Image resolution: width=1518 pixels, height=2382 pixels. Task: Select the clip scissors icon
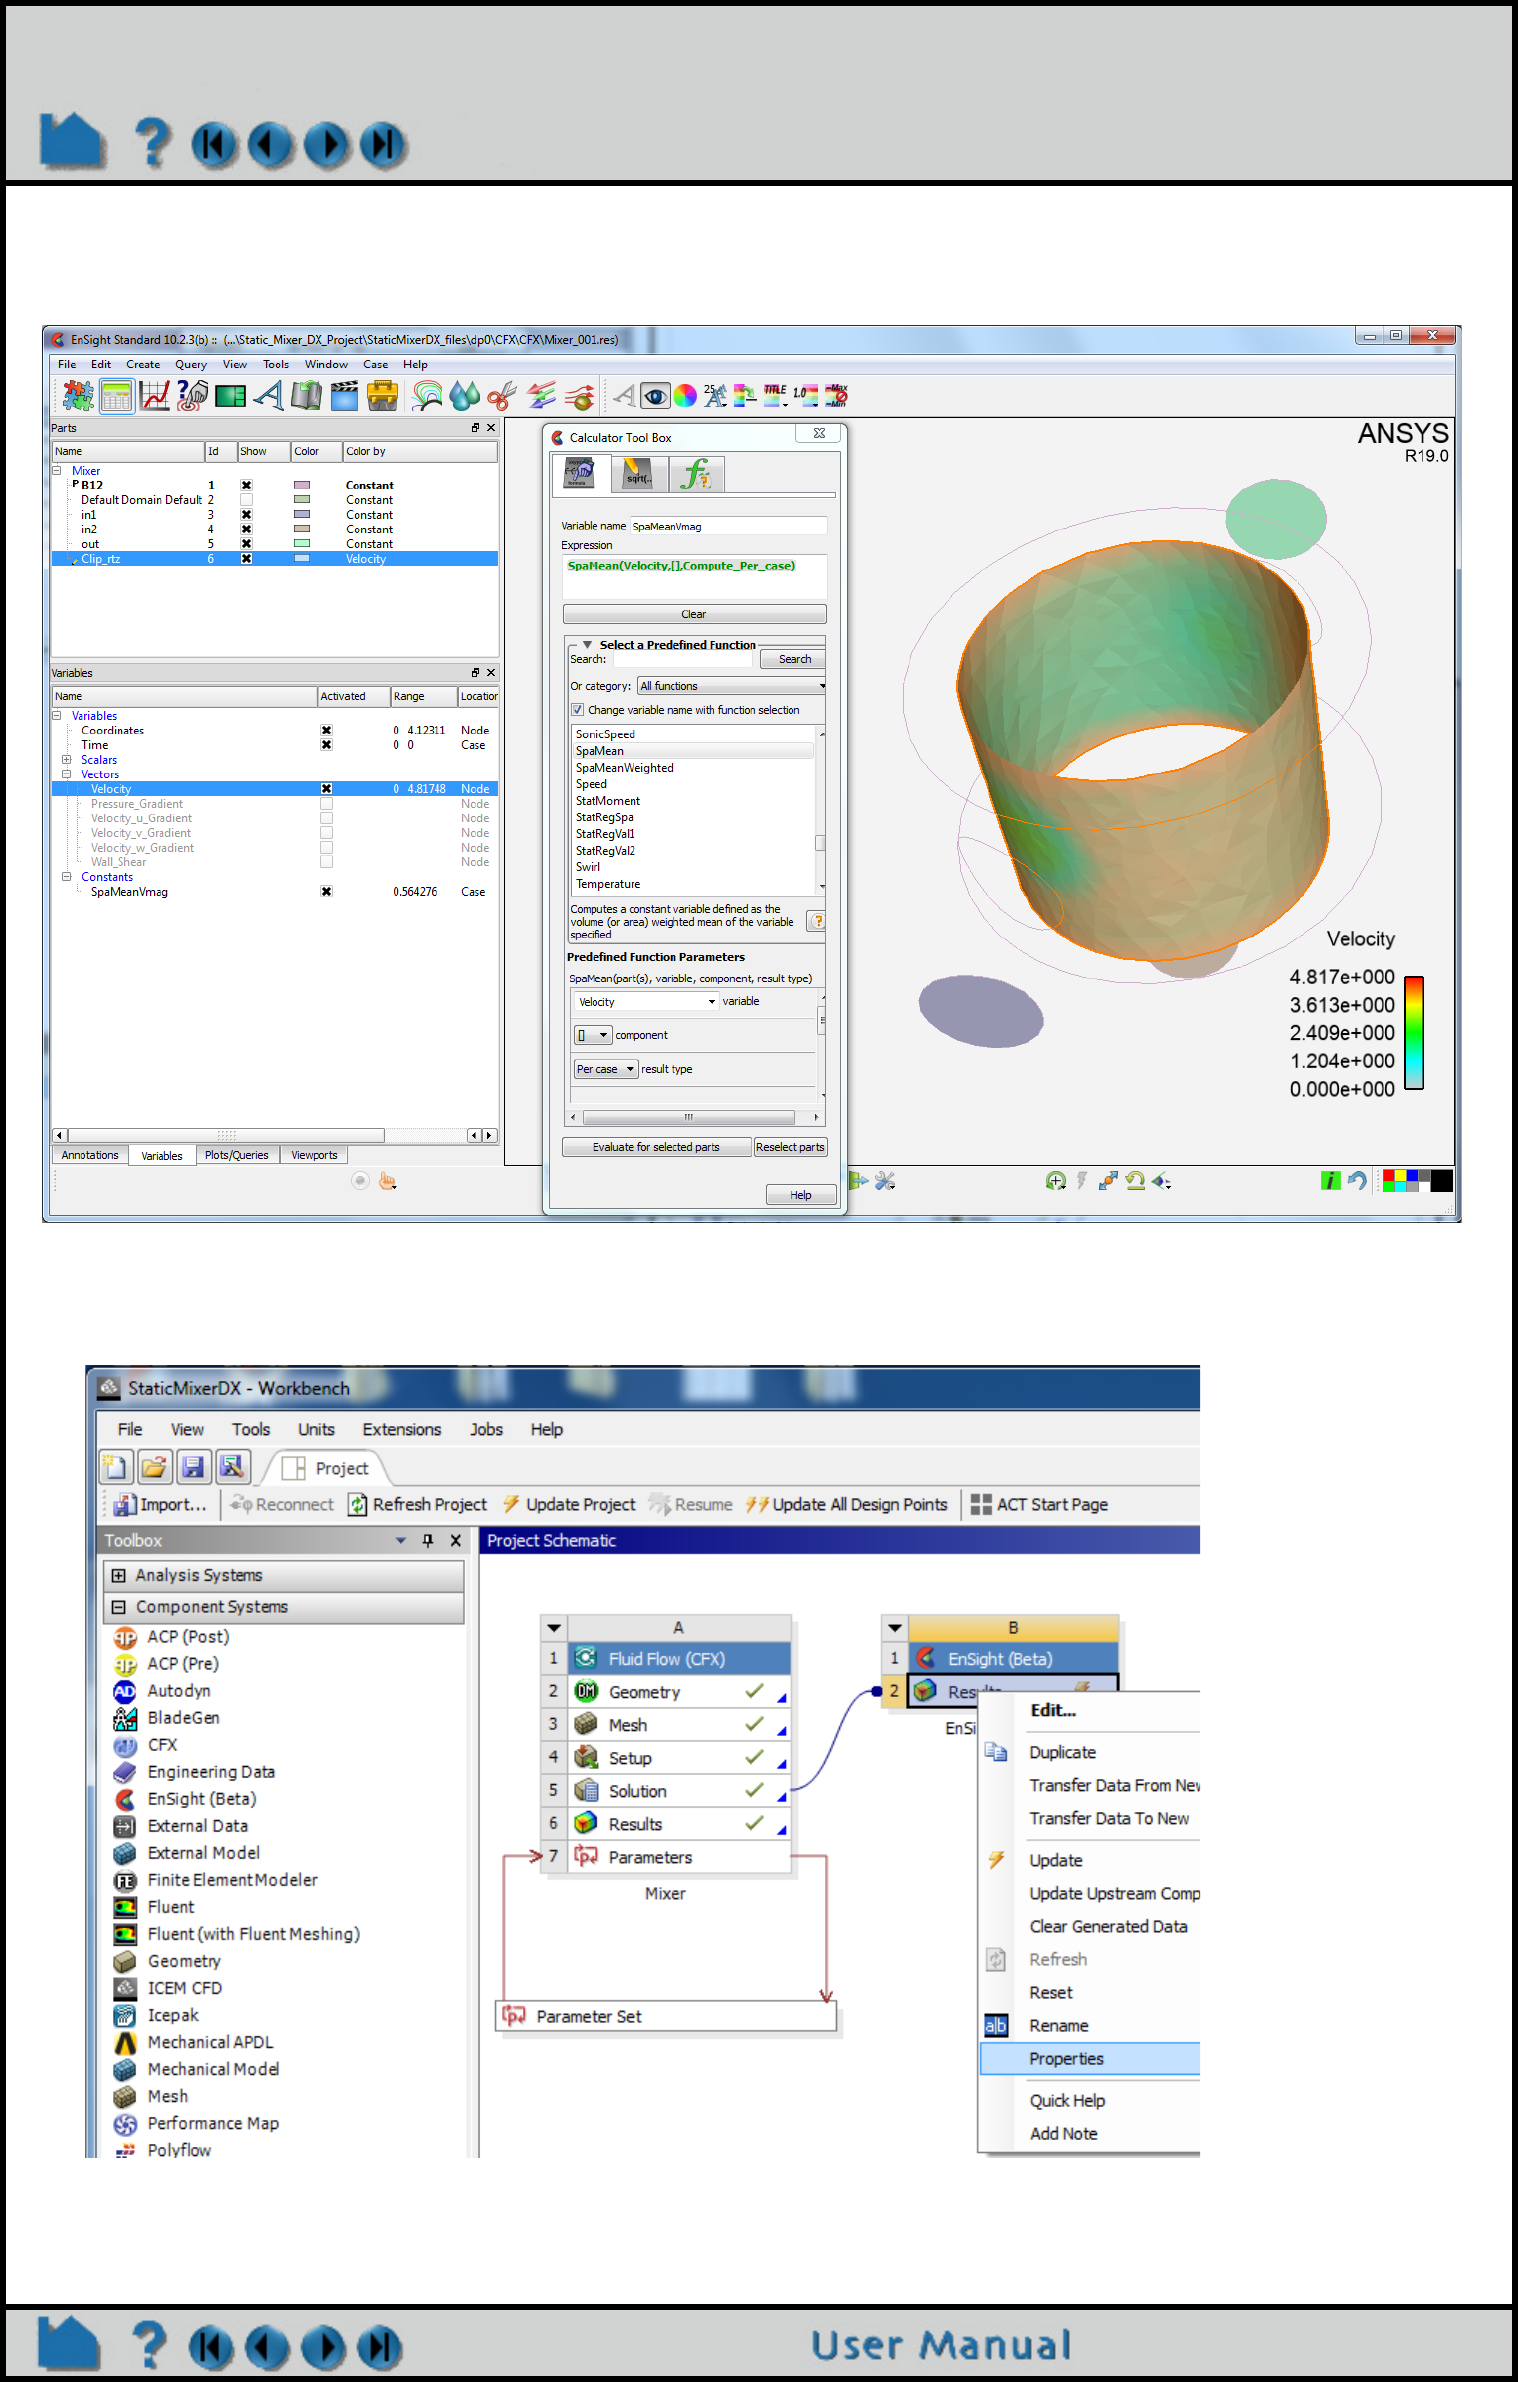tap(502, 396)
